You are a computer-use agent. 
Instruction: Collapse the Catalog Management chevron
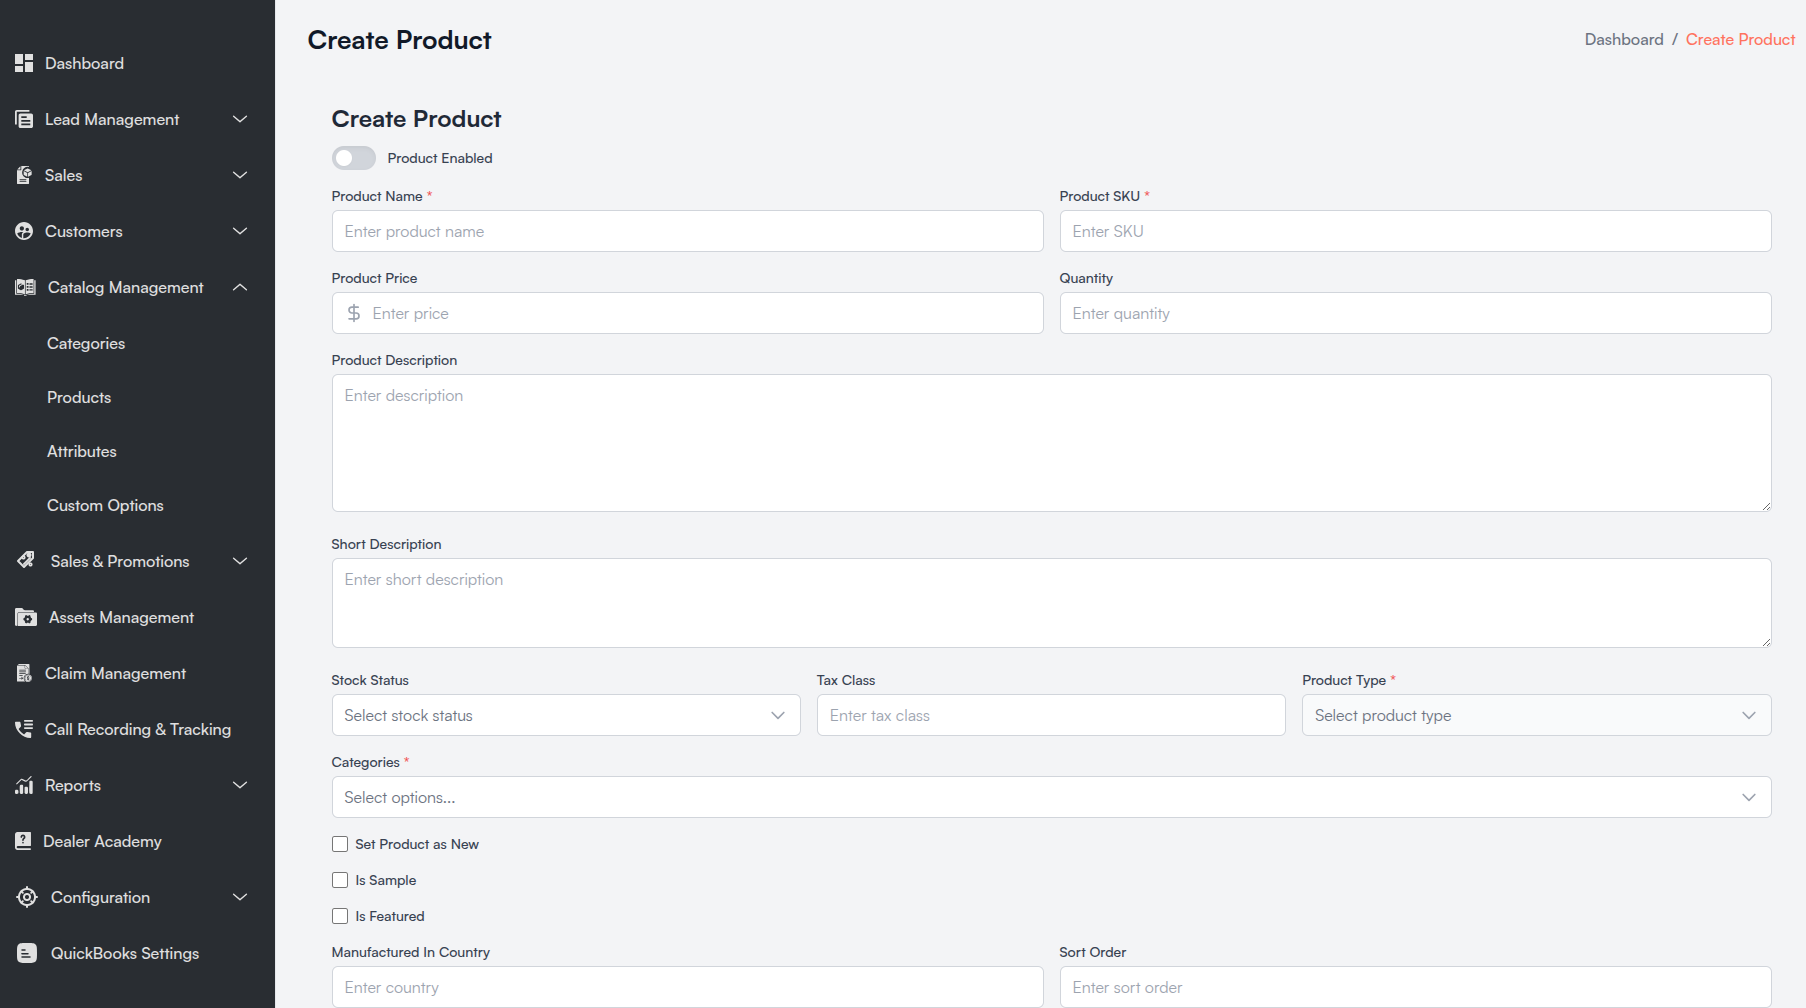pyautogui.click(x=240, y=287)
